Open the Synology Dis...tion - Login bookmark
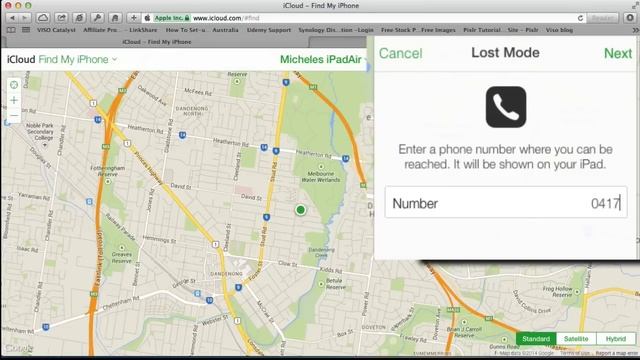 (x=336, y=30)
